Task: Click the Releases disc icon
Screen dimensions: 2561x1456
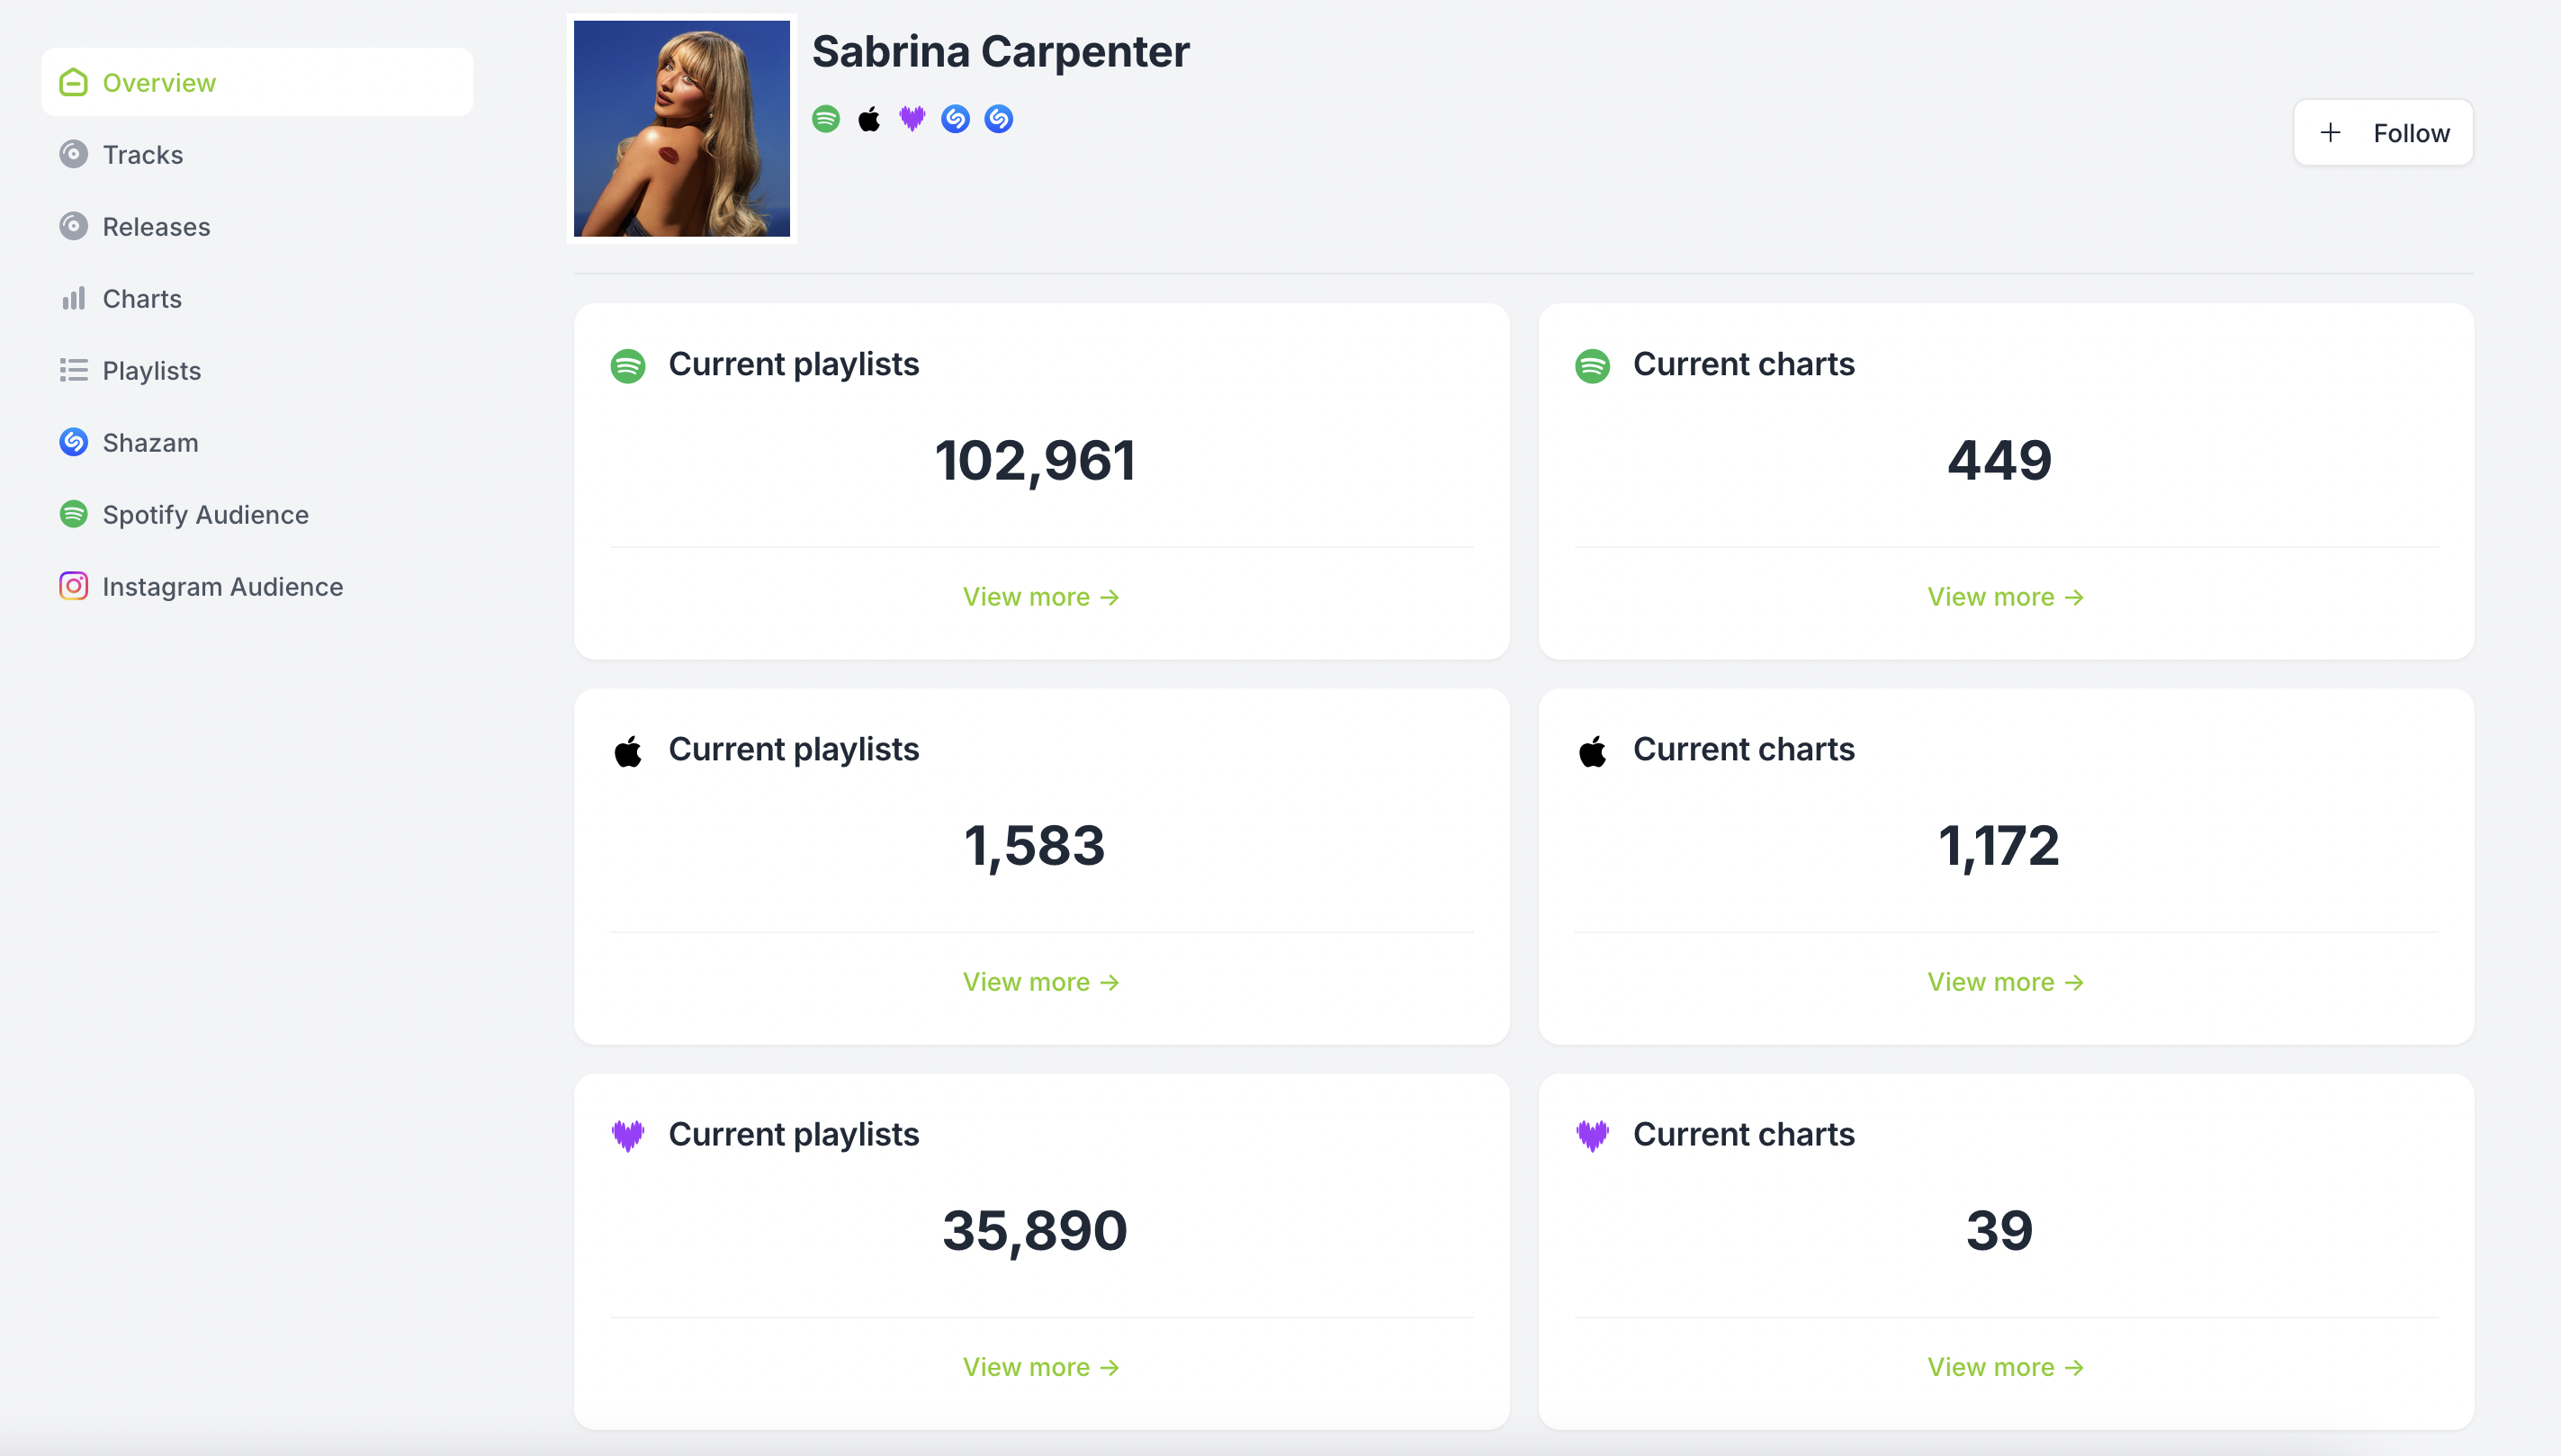Action: 73,226
